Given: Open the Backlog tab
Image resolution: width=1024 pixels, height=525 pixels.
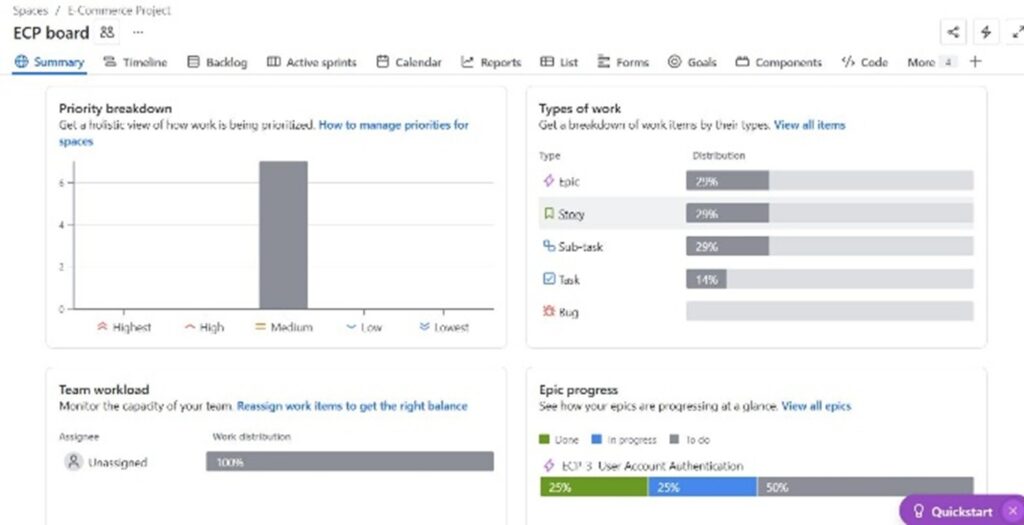Looking at the screenshot, I should [217, 62].
